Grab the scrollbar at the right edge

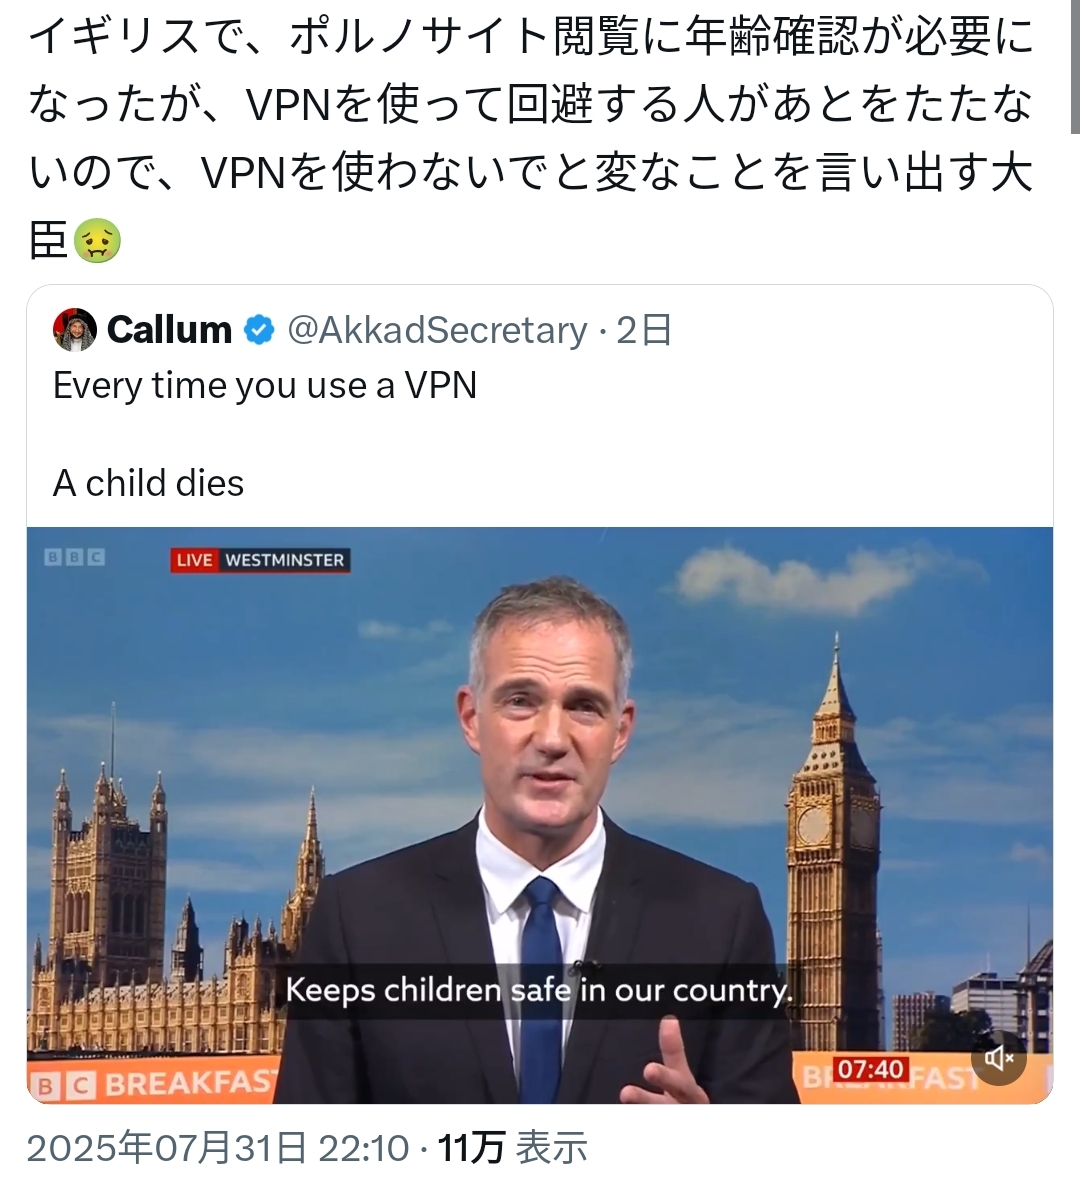pos(1075,66)
